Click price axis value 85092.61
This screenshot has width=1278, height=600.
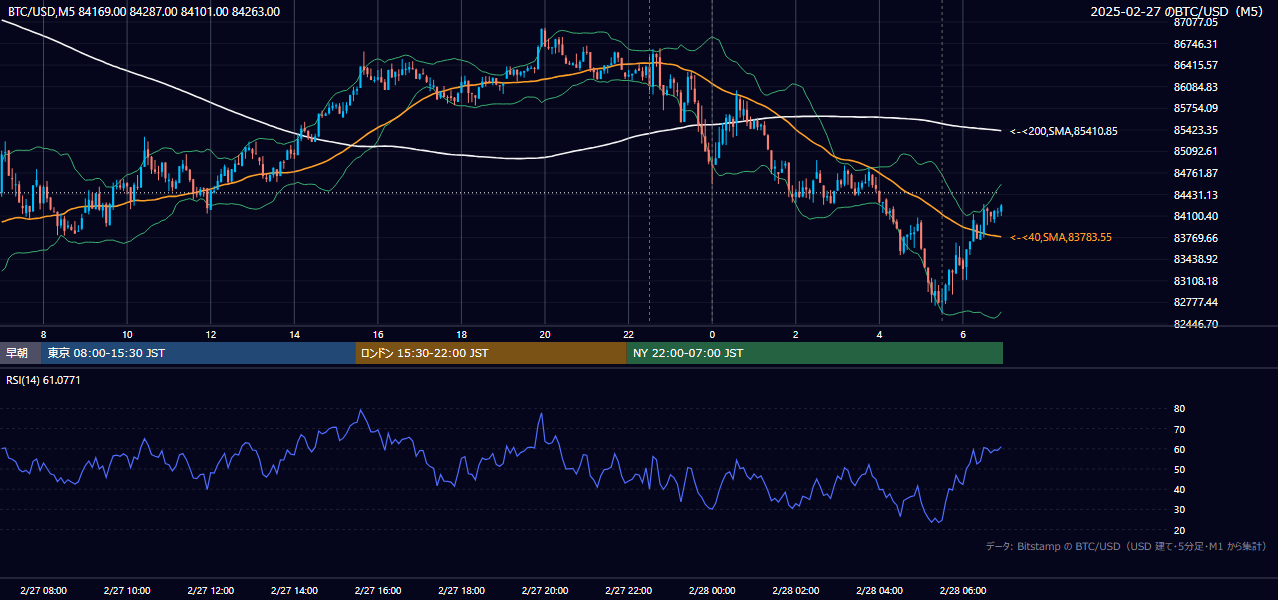click(1195, 151)
